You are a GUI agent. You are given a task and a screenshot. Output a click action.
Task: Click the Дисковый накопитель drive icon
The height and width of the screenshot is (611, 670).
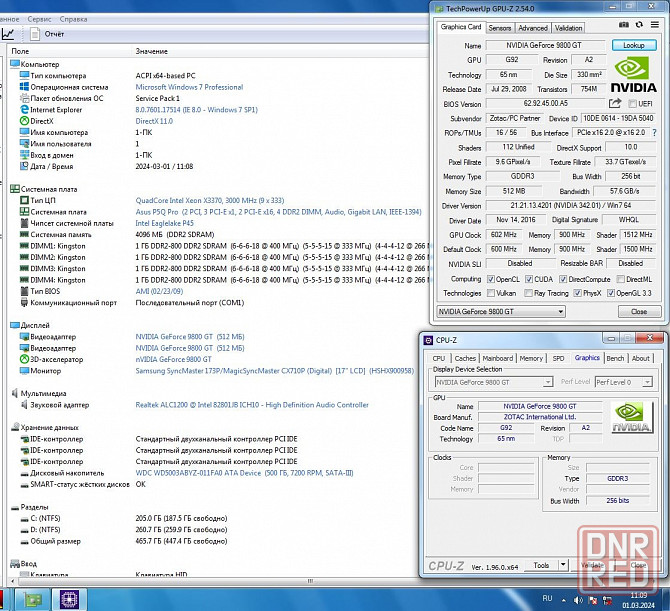pos(24,473)
